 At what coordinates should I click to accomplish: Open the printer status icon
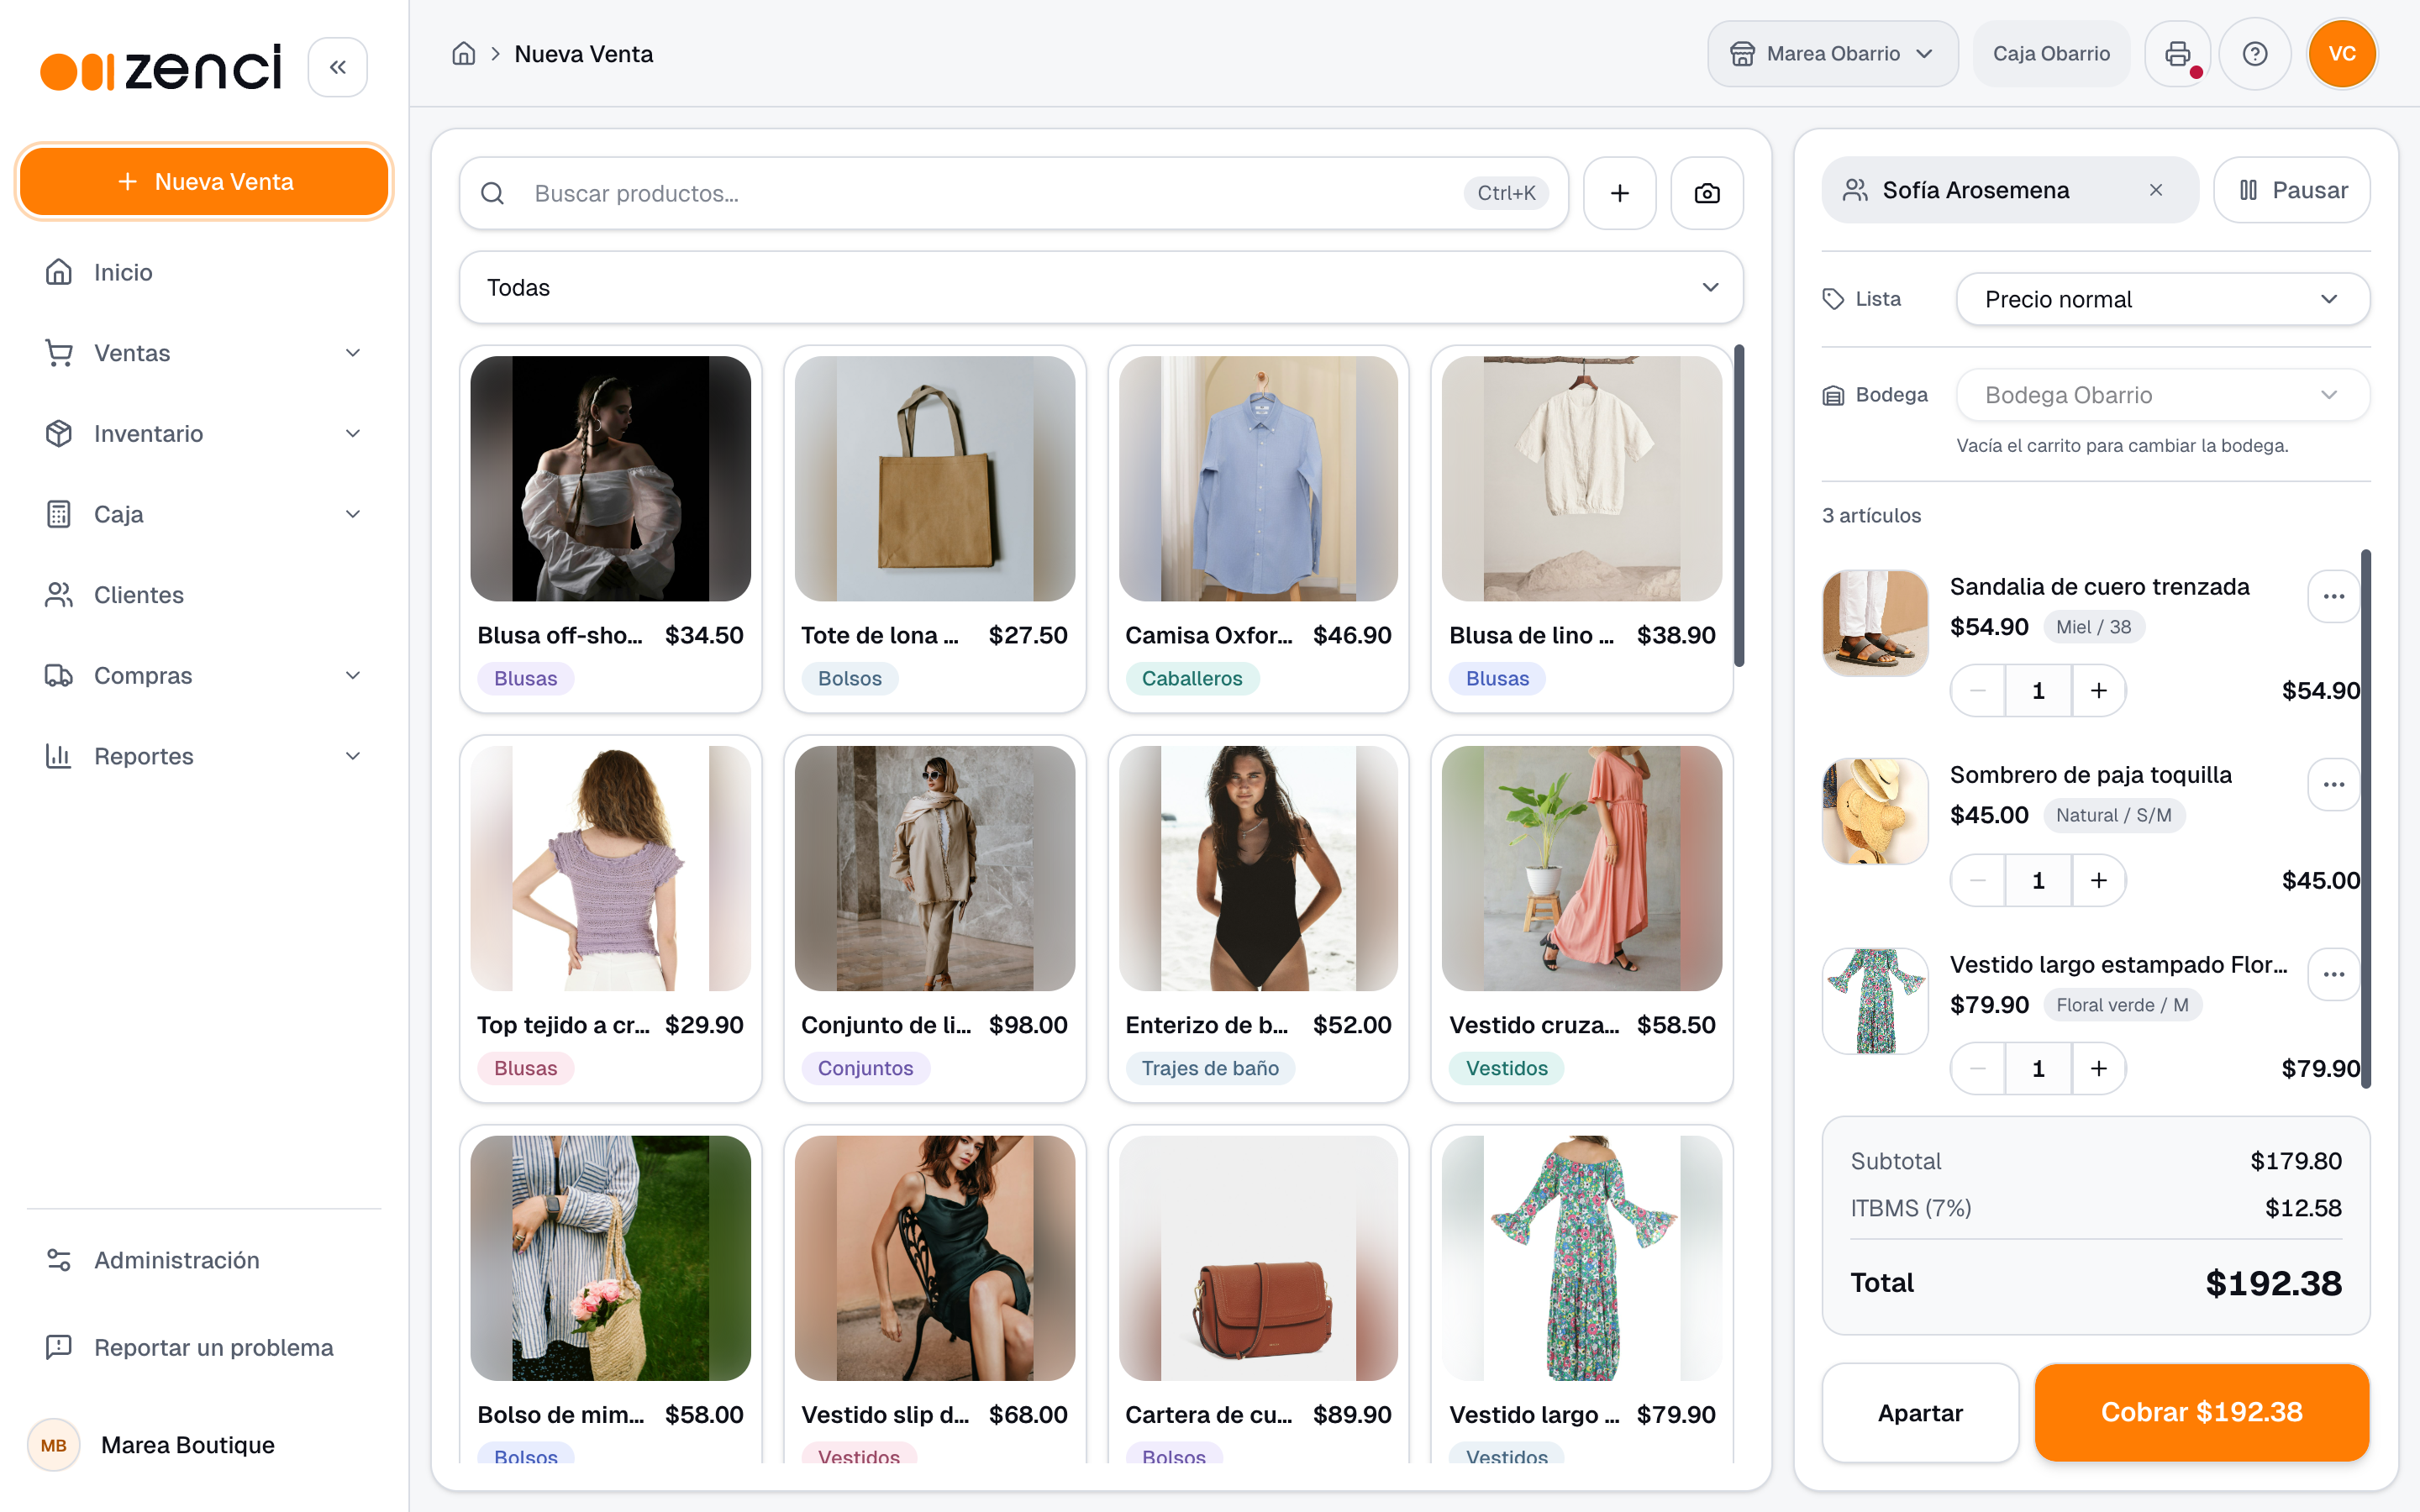[2177, 54]
